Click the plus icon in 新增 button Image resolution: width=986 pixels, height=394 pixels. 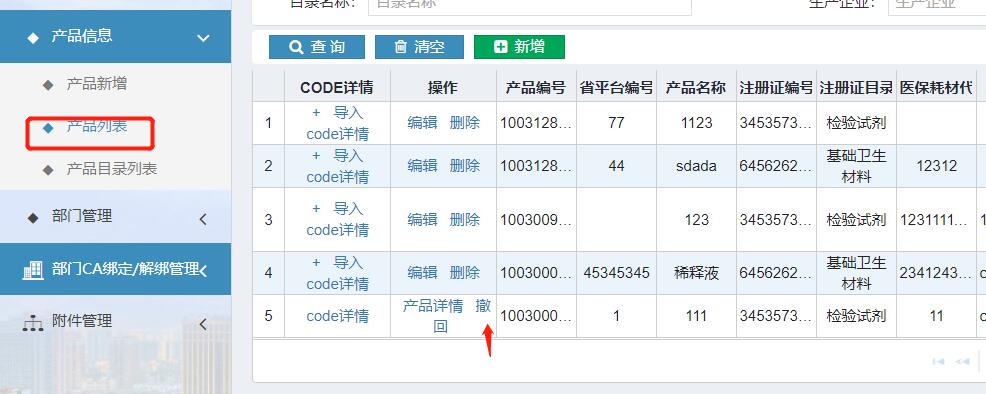tap(501, 47)
